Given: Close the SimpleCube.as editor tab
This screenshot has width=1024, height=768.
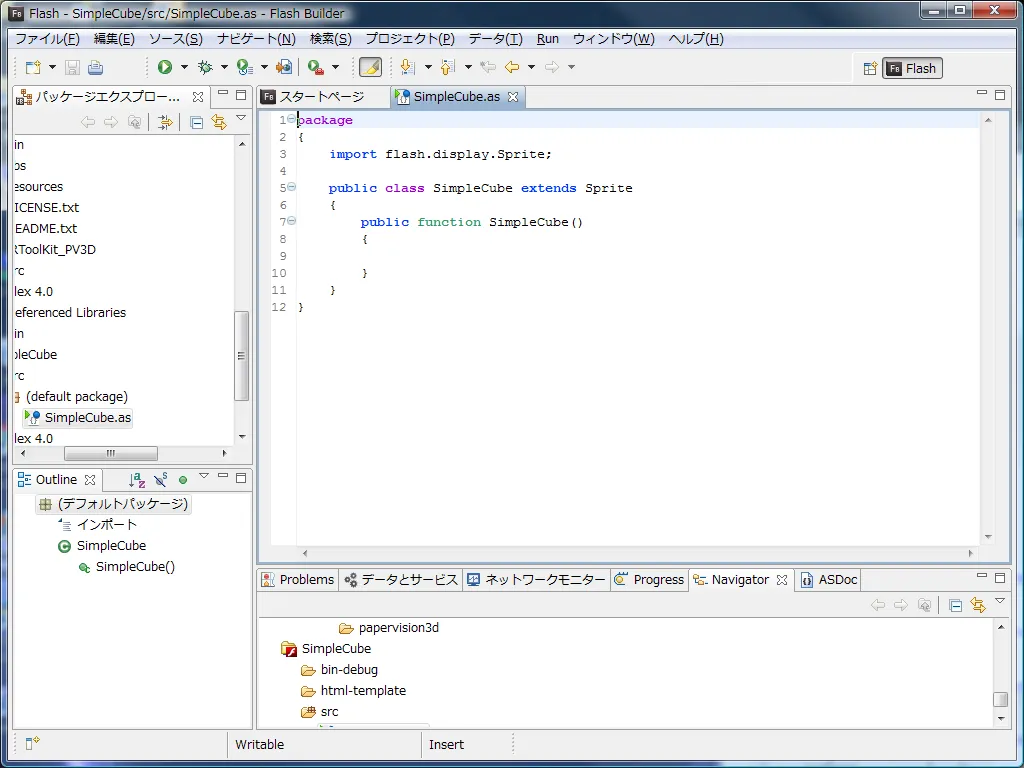Looking at the screenshot, I should (513, 97).
